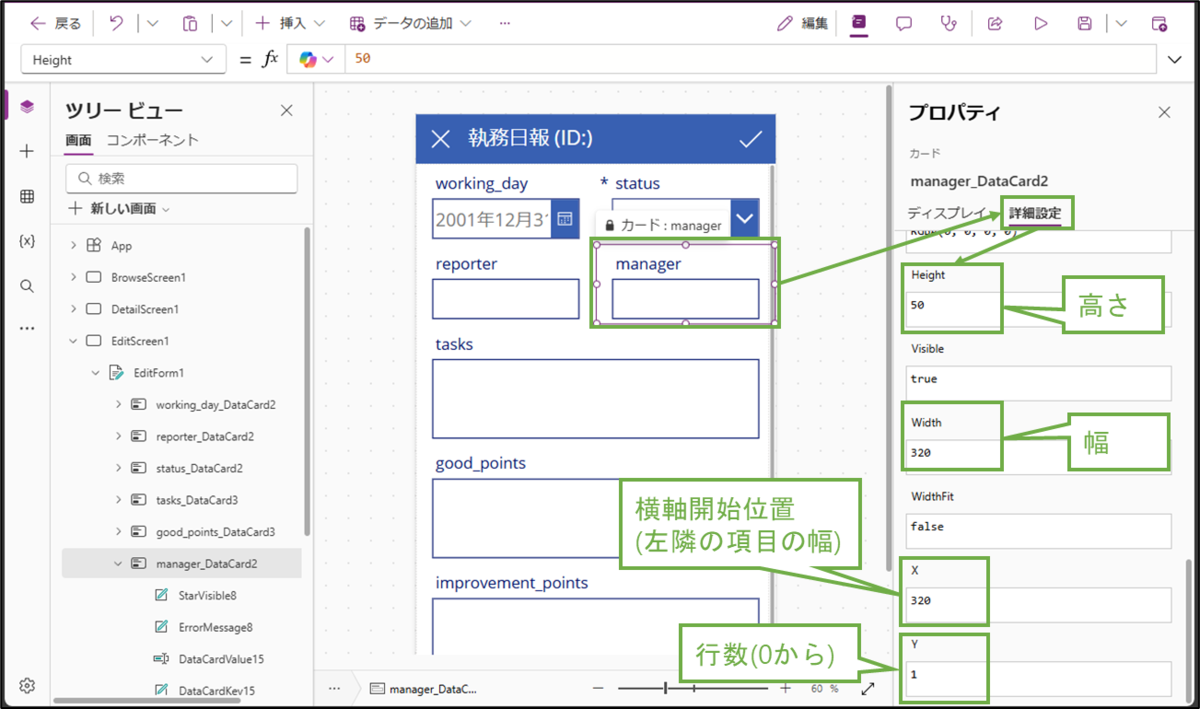Image resolution: width=1200 pixels, height=709 pixels.
Task: Collapse the EditScreen1 tree node
Action: [73, 341]
